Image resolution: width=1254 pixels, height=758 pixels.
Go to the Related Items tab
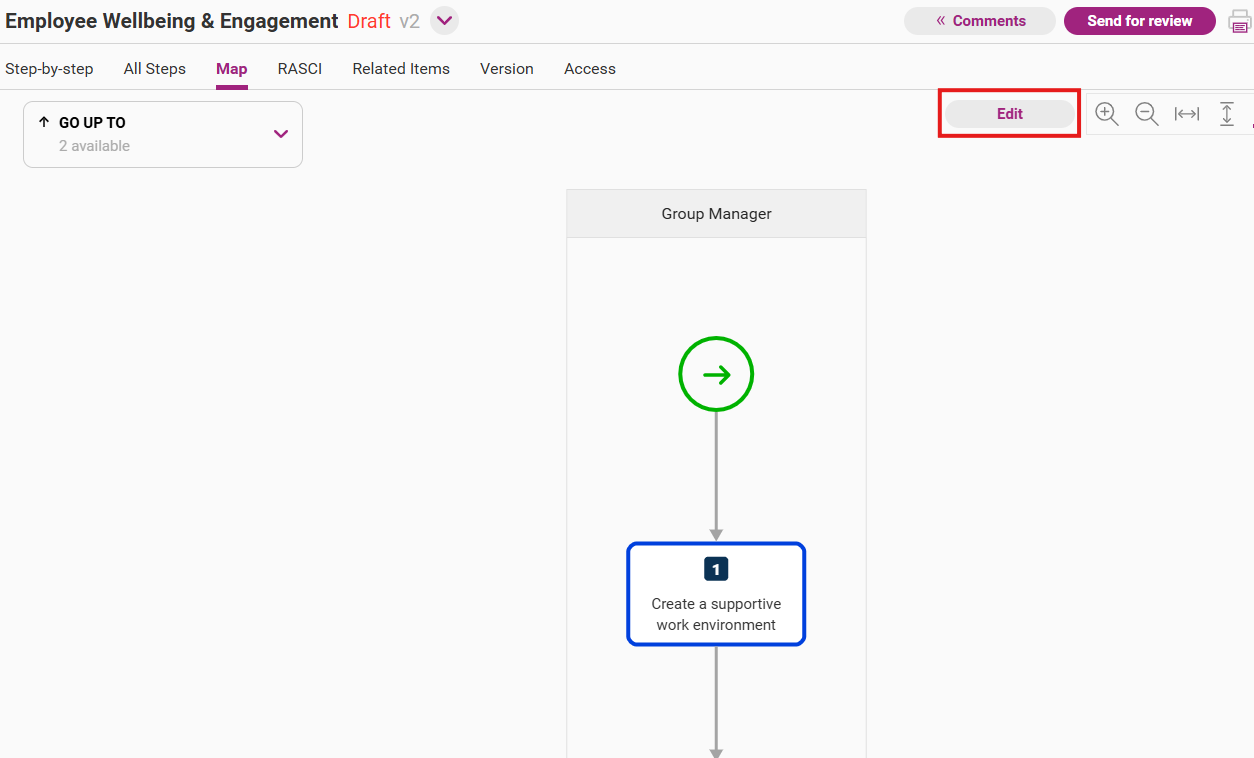tap(401, 69)
